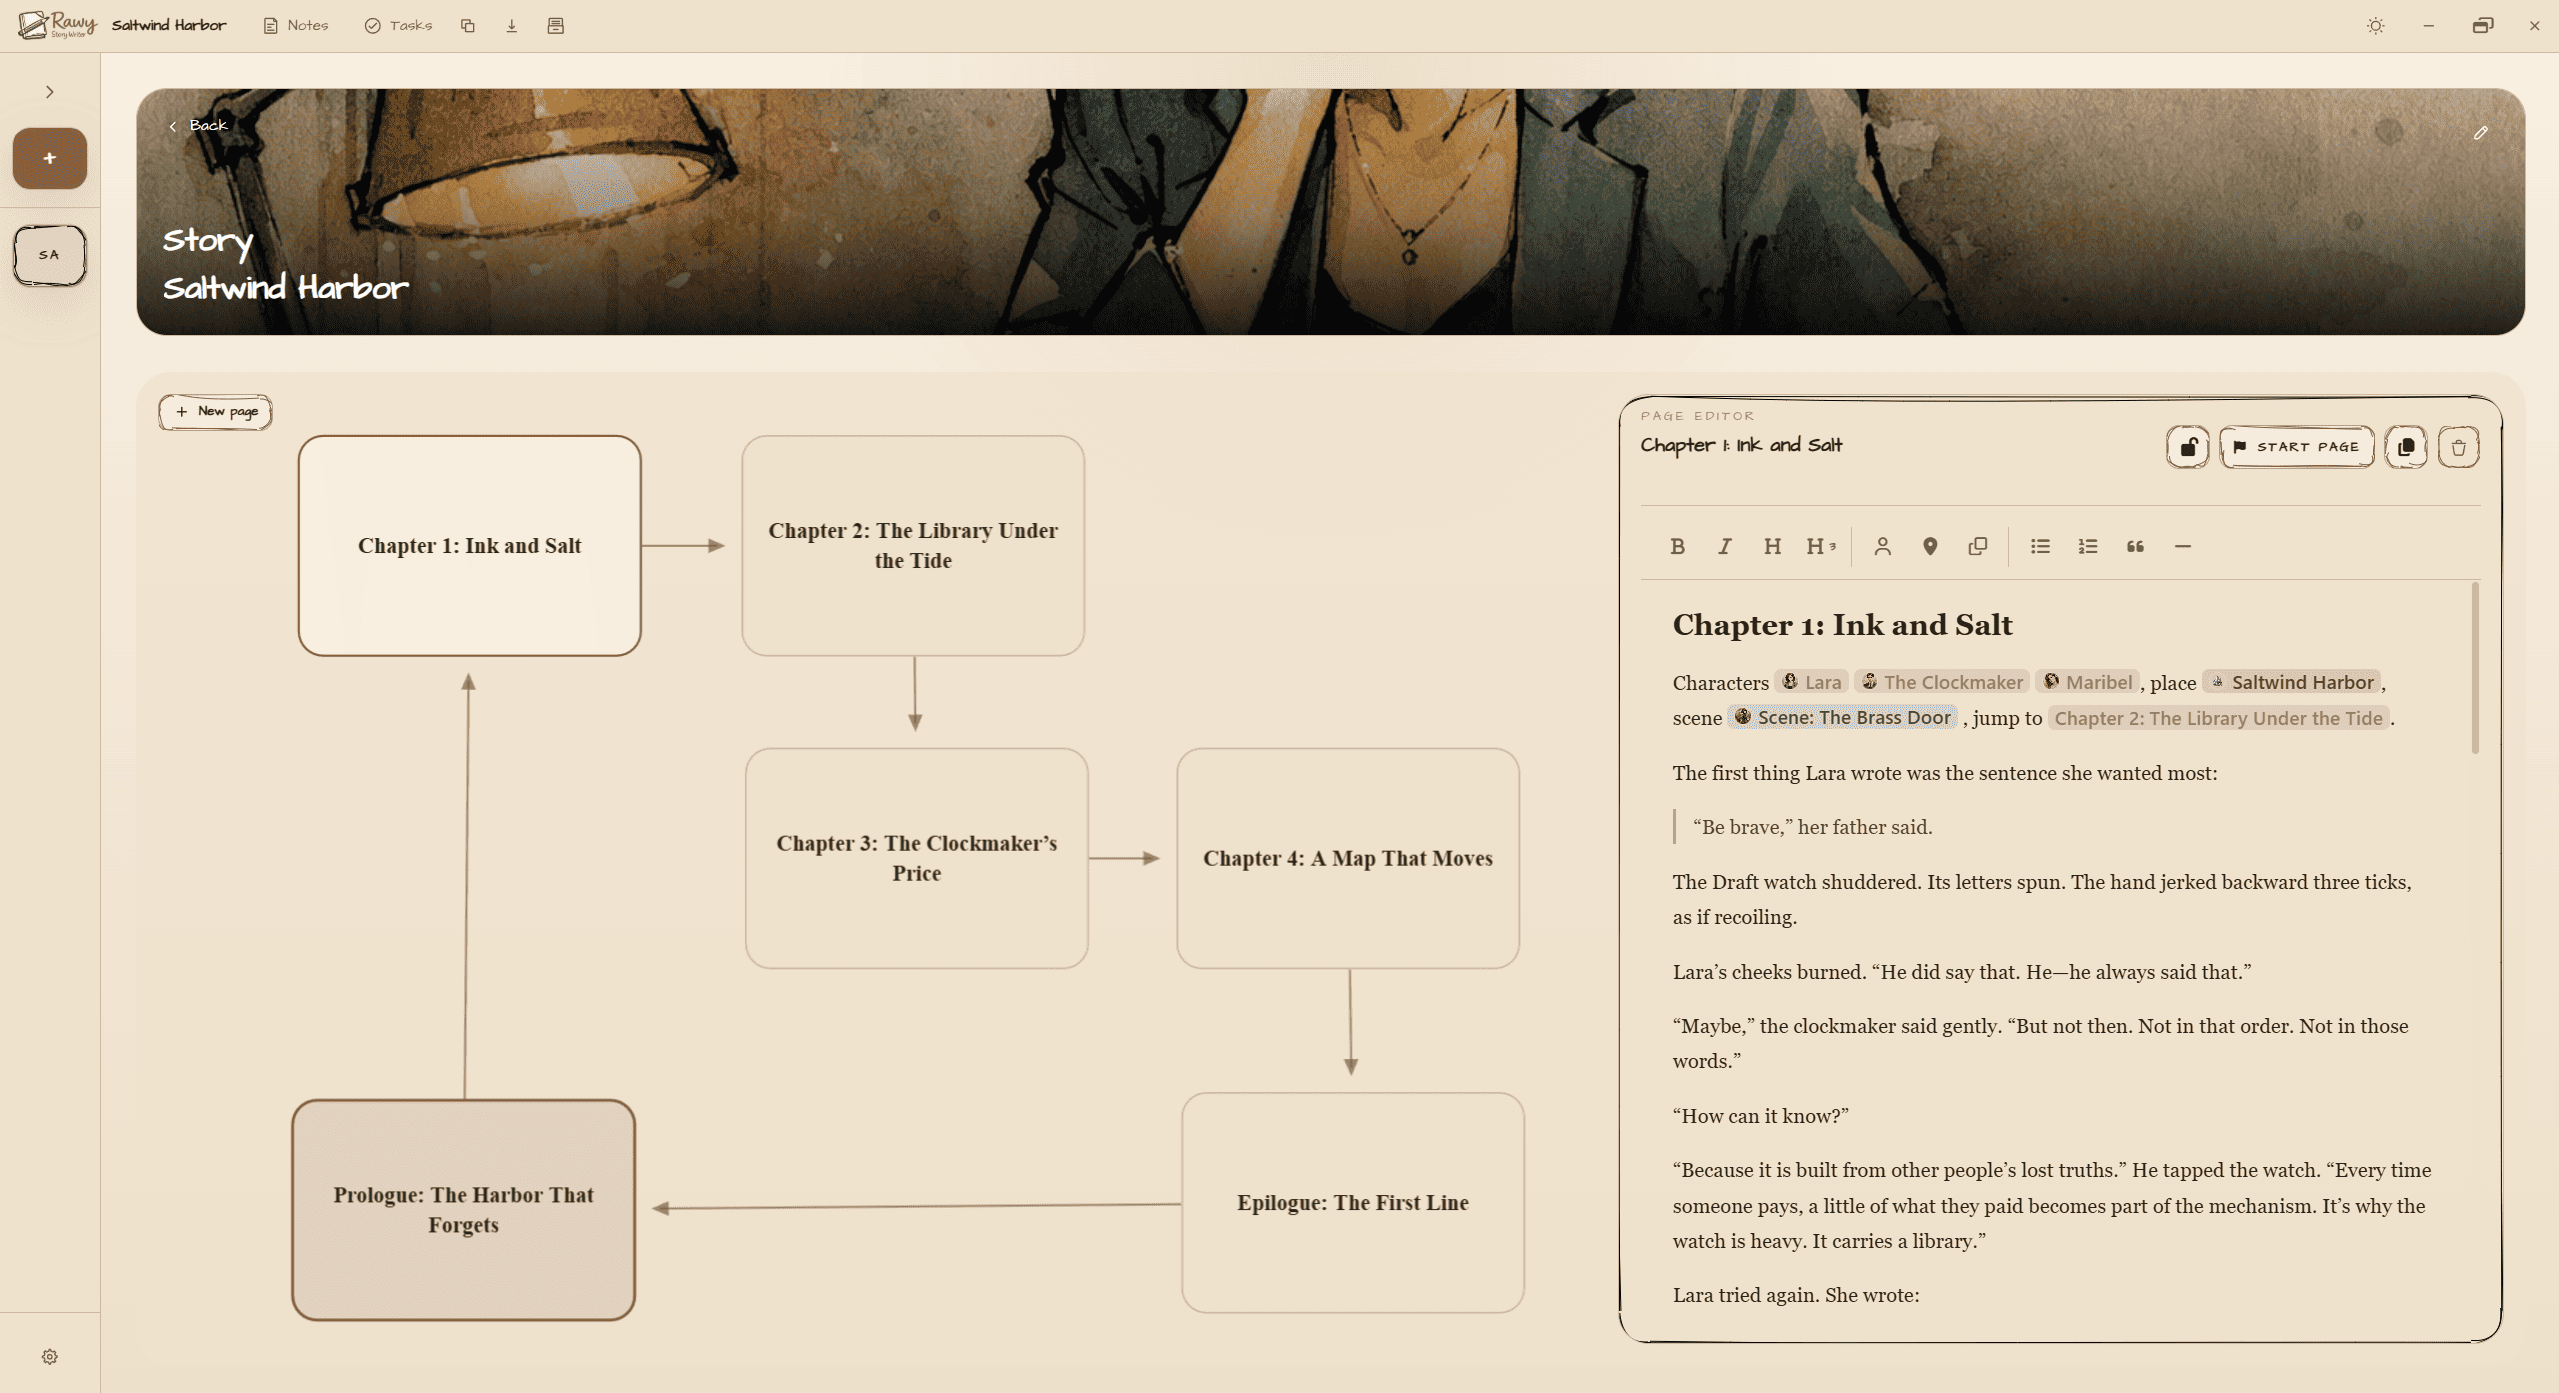Image resolution: width=2559 pixels, height=1393 pixels.
Task: Create a numbered list
Action: point(2088,546)
